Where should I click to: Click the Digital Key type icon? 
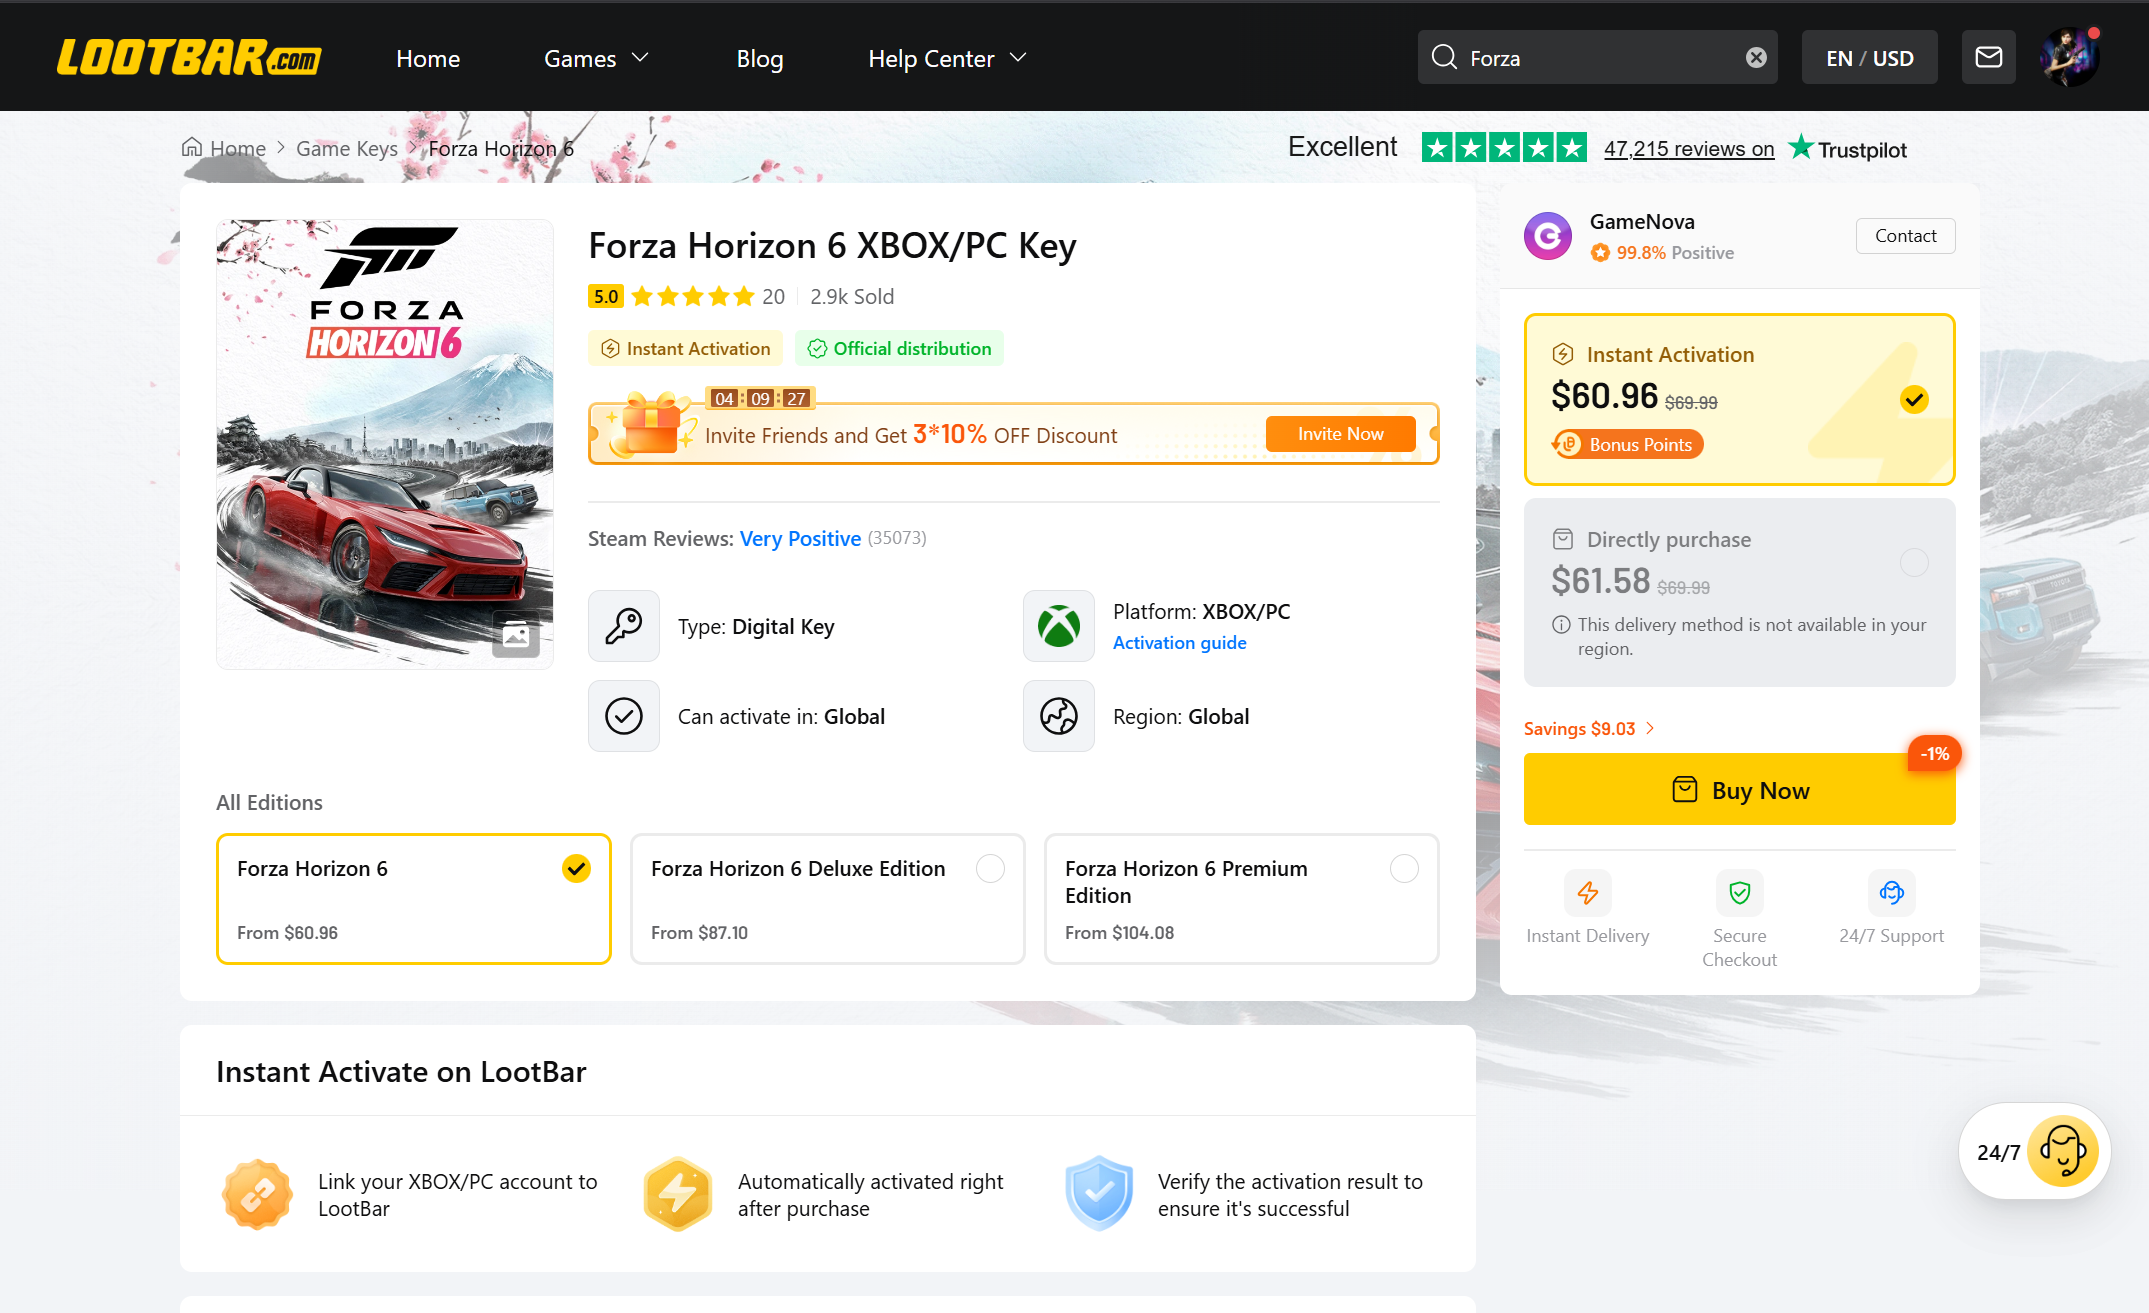(x=624, y=626)
